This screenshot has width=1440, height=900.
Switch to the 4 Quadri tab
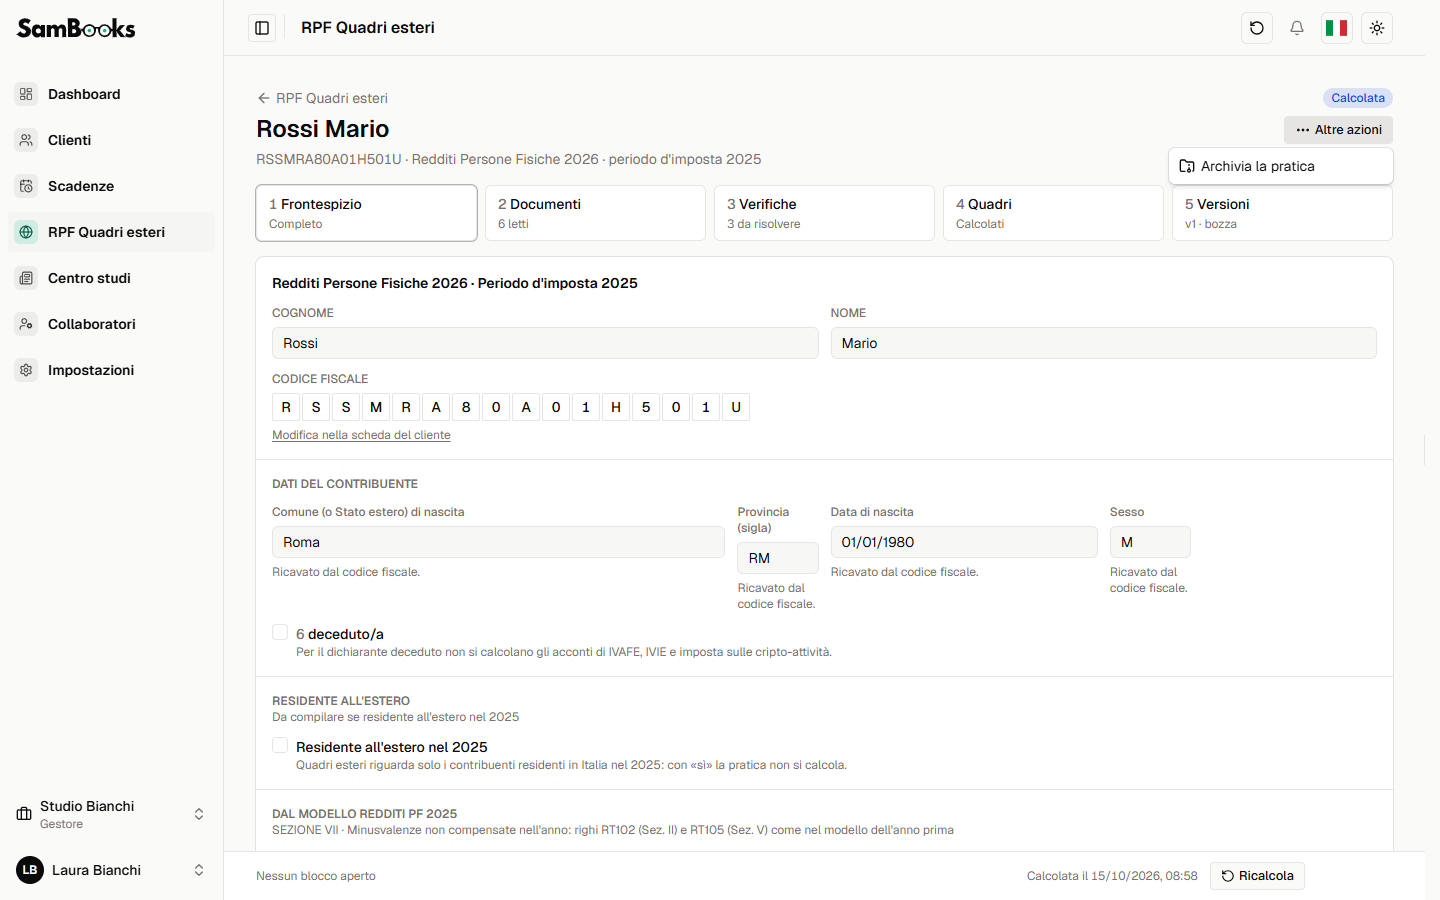click(1053, 213)
